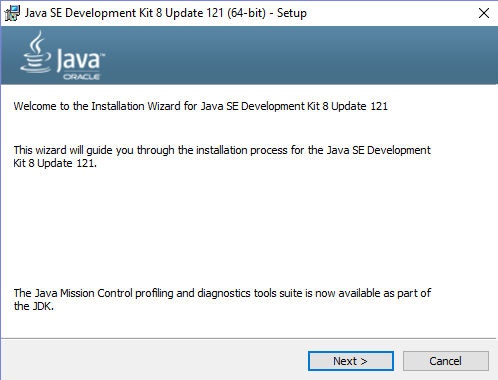Click the Java wordmark in the banner

80,59
